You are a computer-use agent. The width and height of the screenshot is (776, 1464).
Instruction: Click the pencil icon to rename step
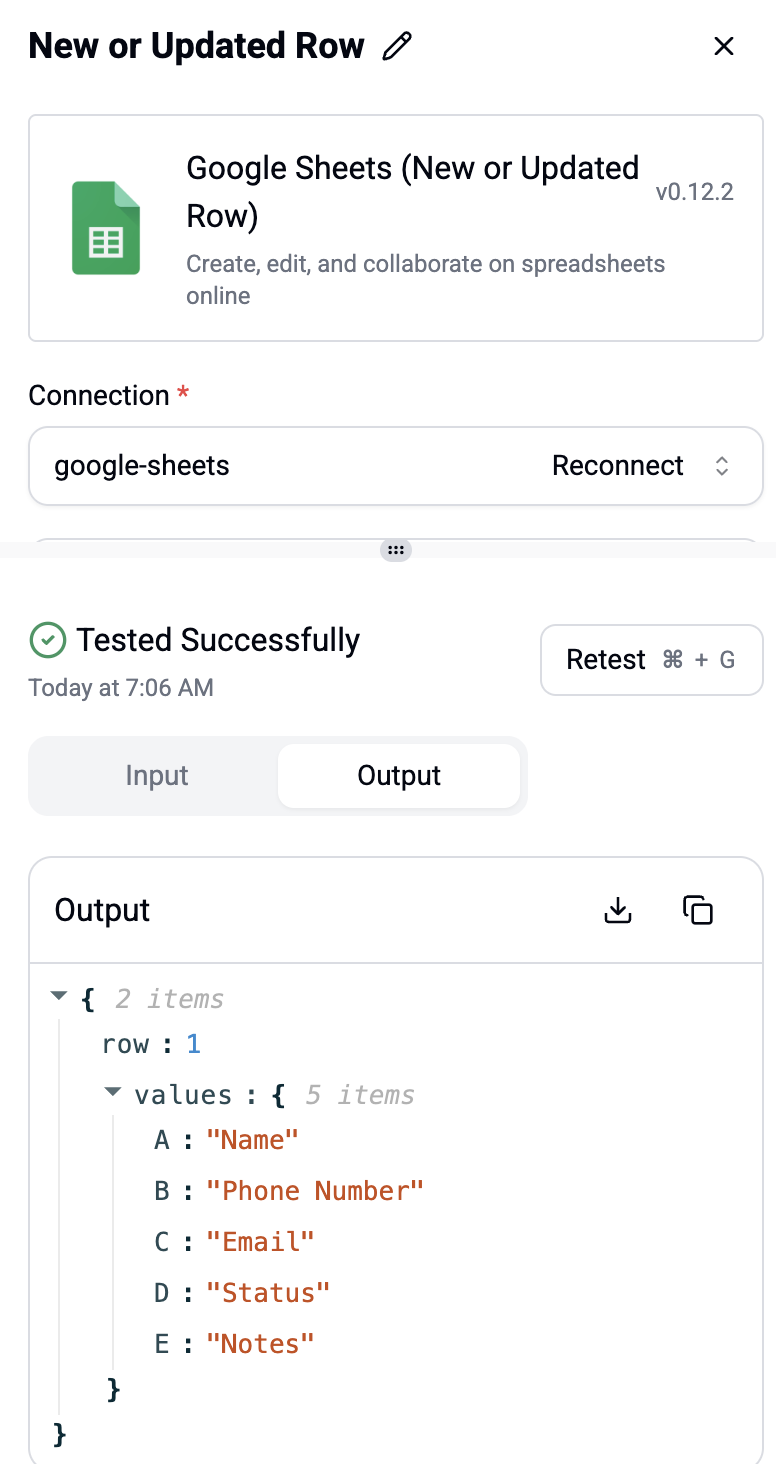click(x=397, y=46)
